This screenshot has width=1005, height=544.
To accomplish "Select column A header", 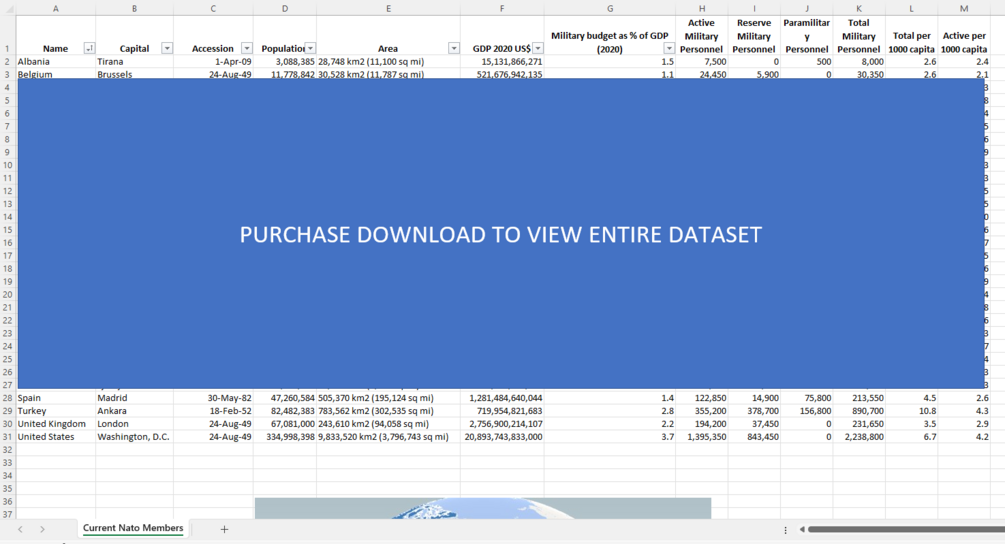I will 56,8.
